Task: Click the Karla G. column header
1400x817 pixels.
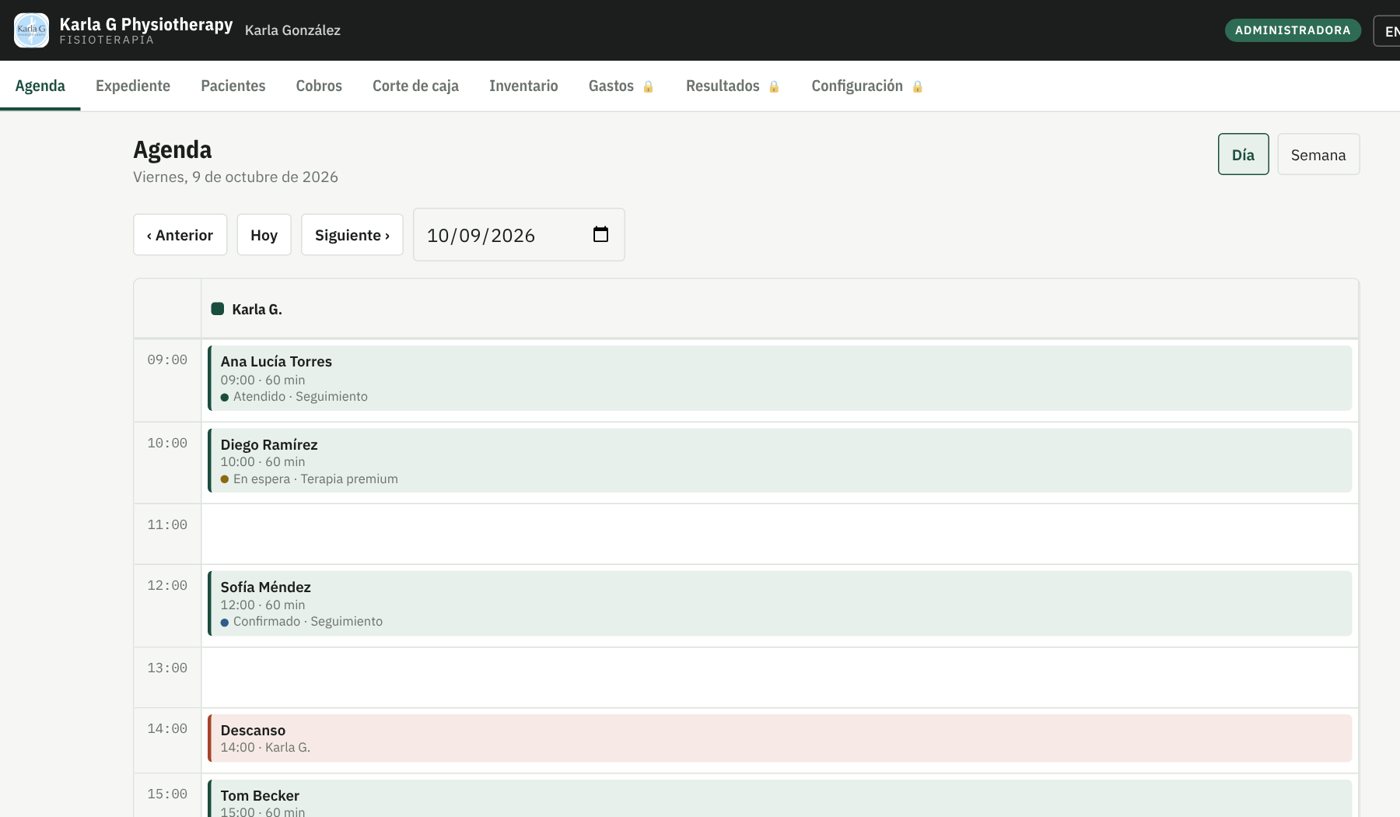Action: pos(780,309)
